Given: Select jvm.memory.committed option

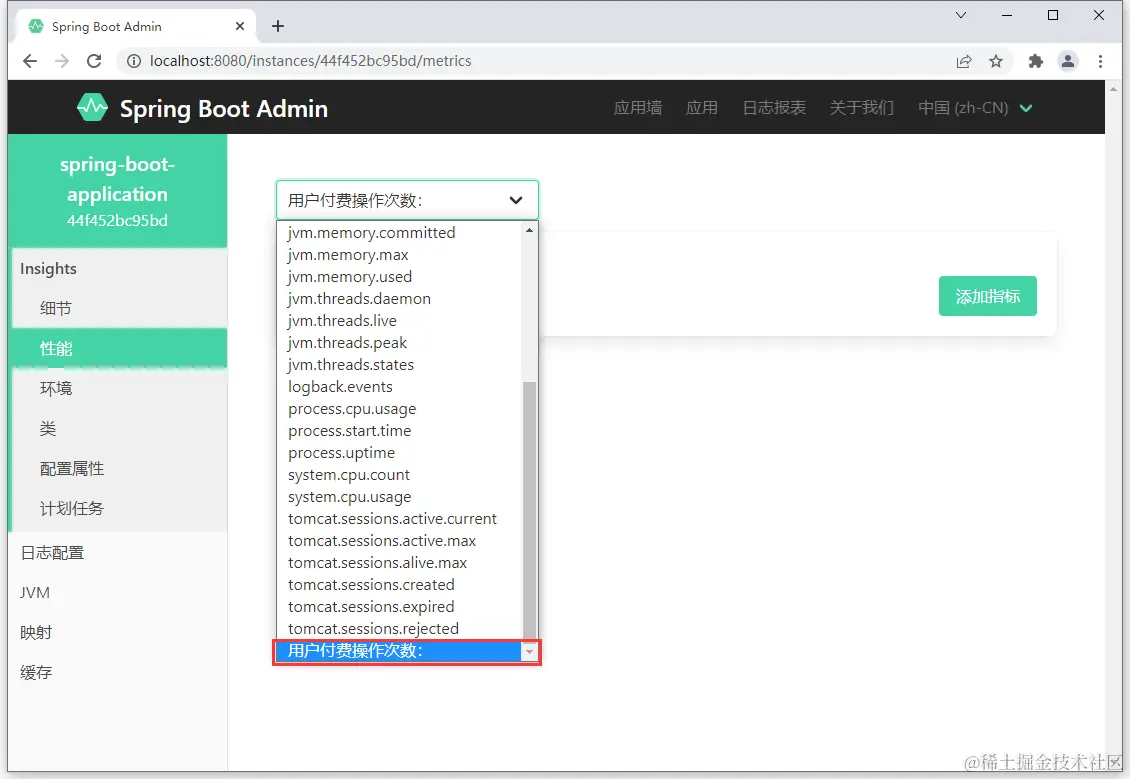Looking at the screenshot, I should click(400, 233).
